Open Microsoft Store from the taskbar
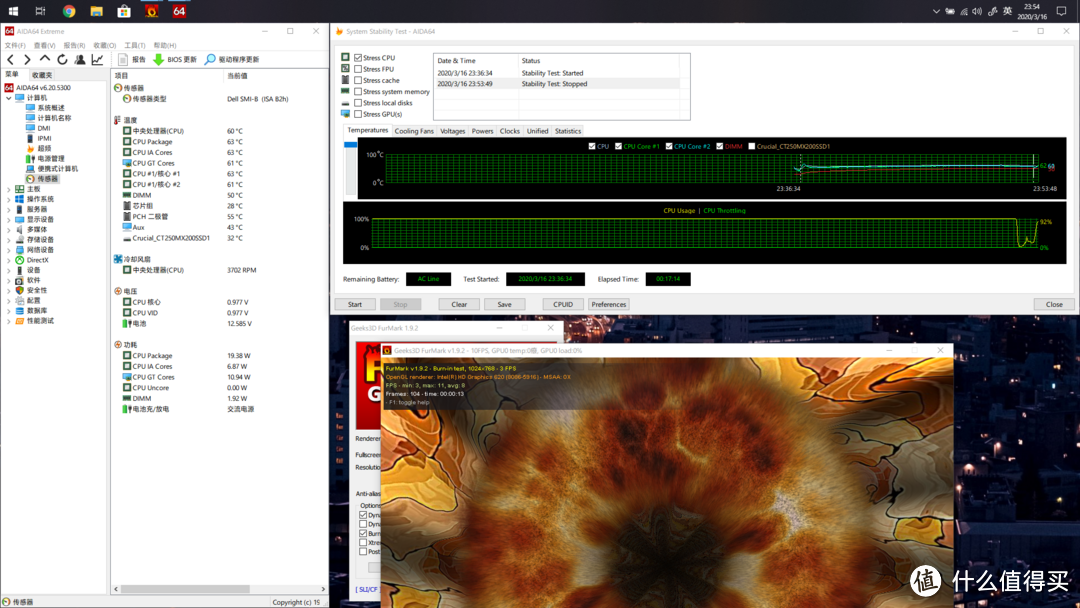1080x608 pixels. [x=124, y=11]
